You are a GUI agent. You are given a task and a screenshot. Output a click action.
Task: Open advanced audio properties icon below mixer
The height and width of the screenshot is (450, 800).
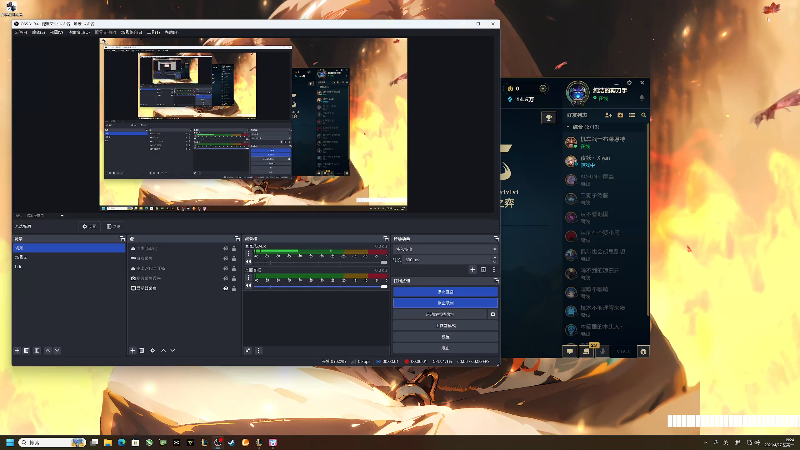coord(248,351)
